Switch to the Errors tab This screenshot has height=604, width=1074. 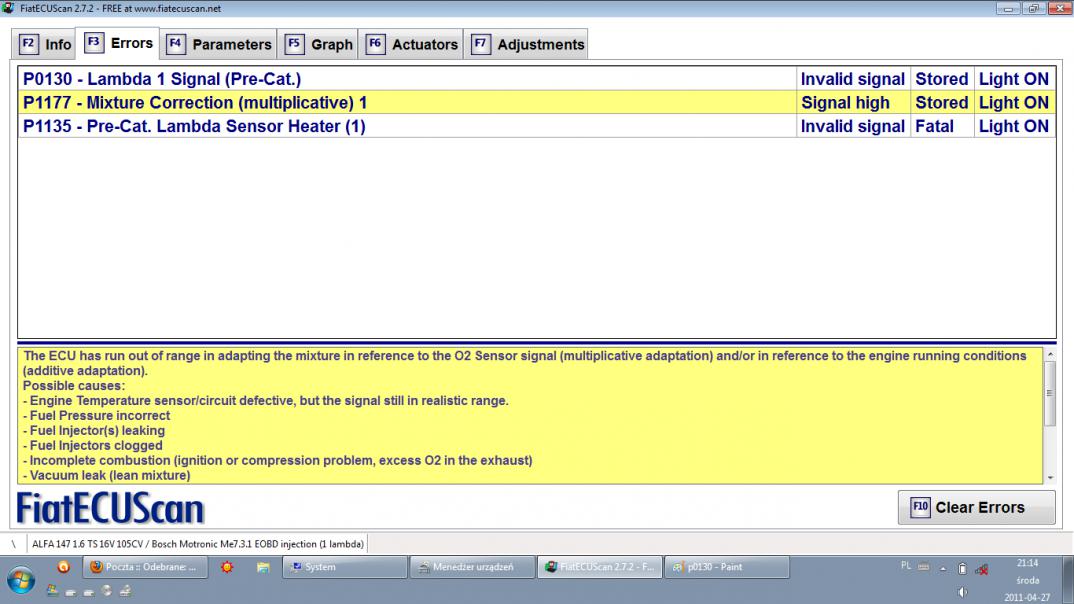pos(118,43)
